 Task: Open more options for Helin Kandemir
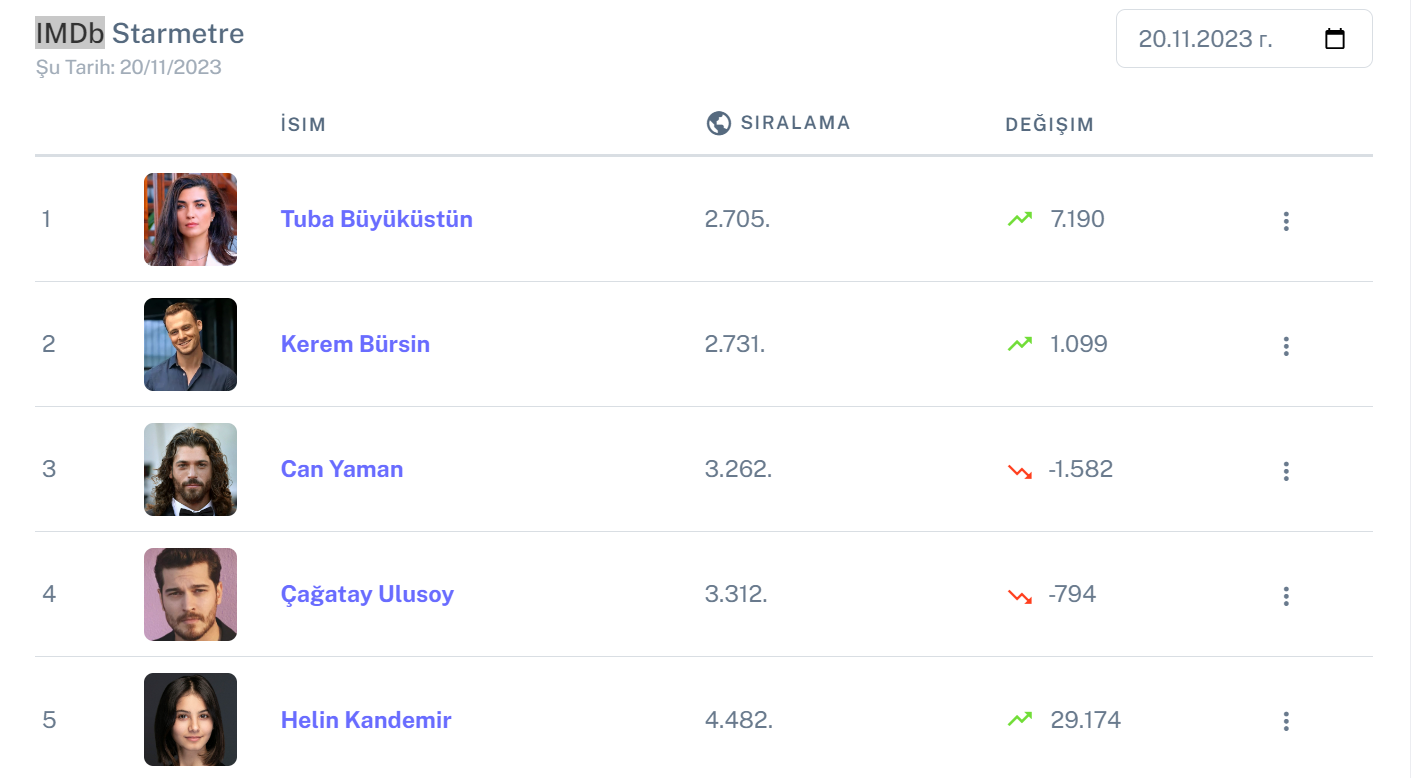point(1286,721)
